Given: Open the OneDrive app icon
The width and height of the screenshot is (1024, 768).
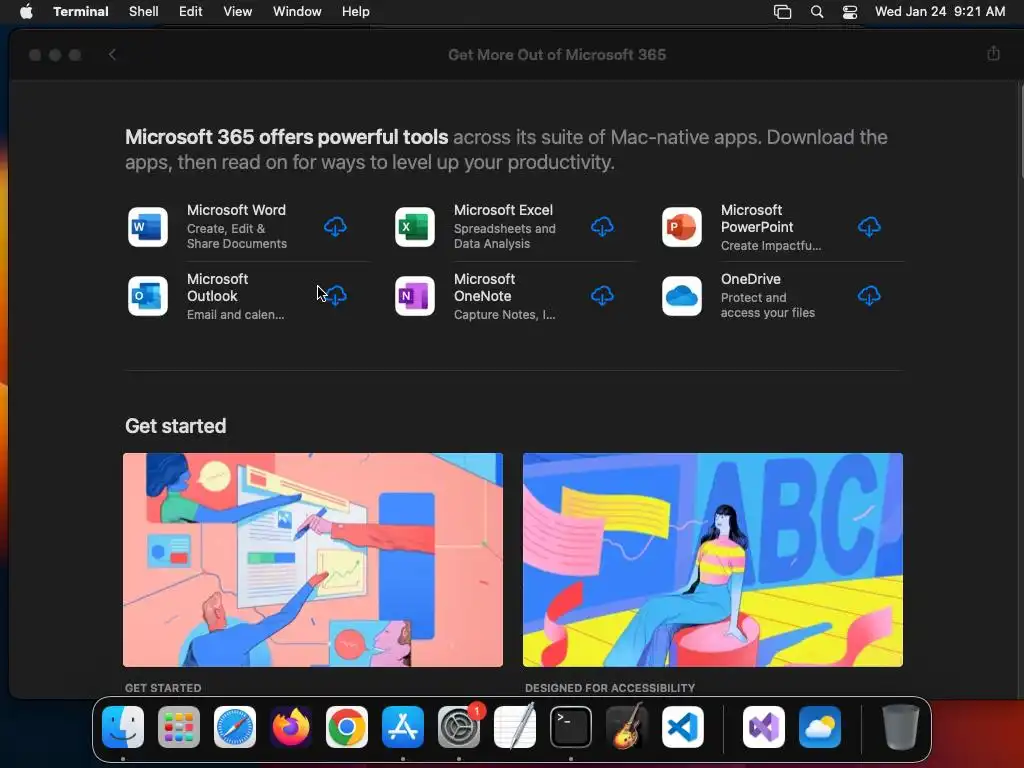Looking at the screenshot, I should 682,296.
